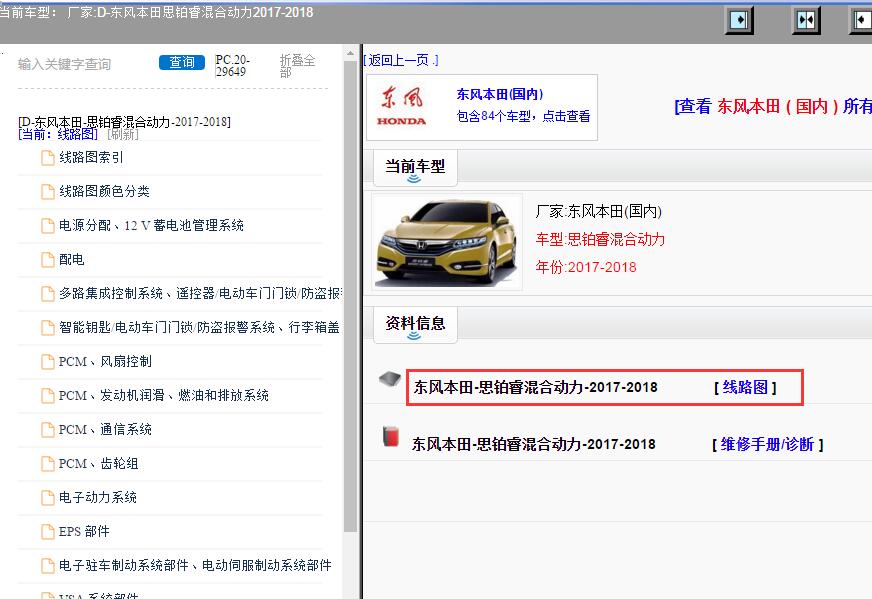Open 线路图索引 in the tree
872x599 pixels.
(x=91, y=158)
